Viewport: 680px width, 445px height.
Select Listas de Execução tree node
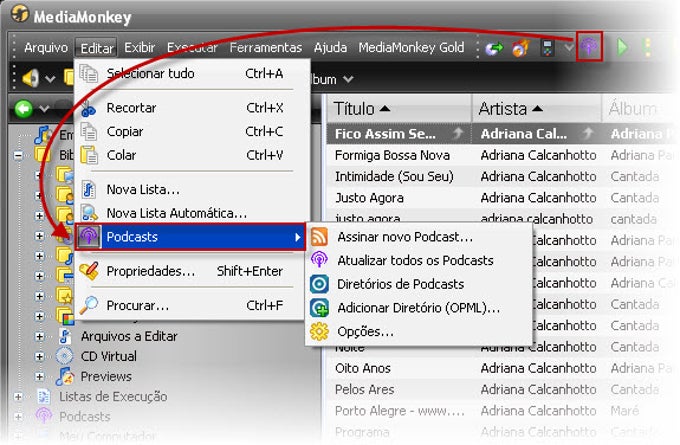tap(113, 396)
